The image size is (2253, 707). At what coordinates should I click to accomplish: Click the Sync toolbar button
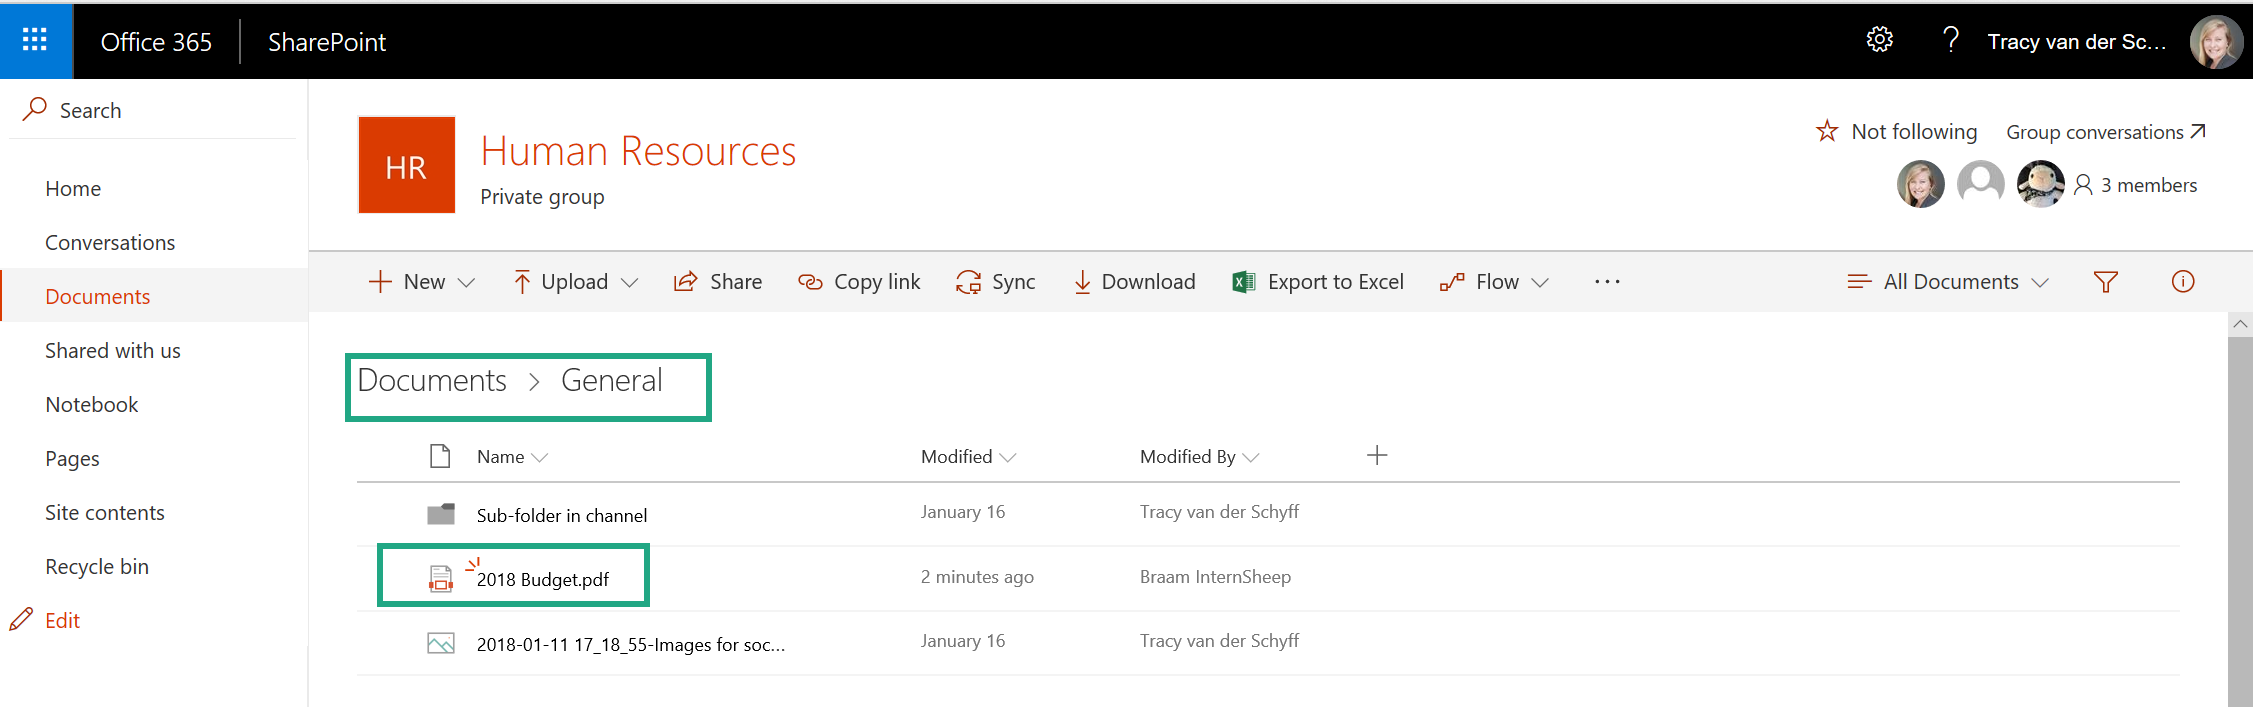pyautogui.click(x=995, y=282)
